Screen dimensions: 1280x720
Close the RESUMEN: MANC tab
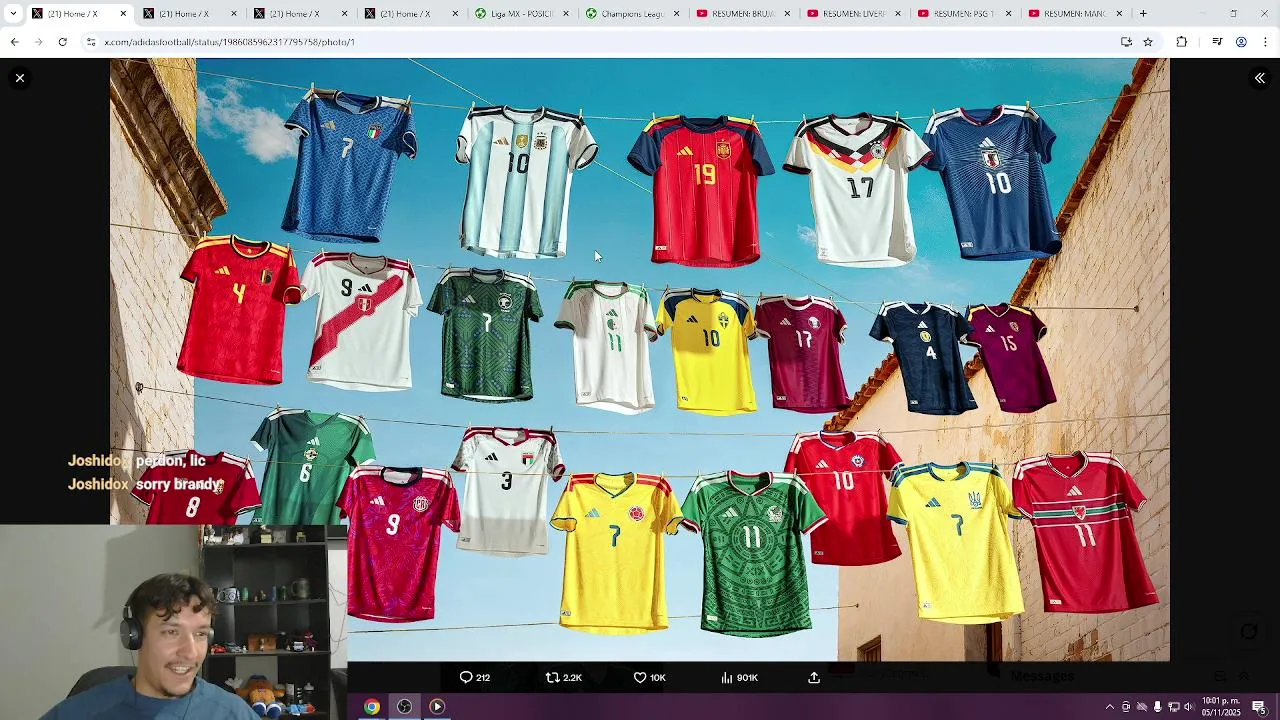[1120, 14]
